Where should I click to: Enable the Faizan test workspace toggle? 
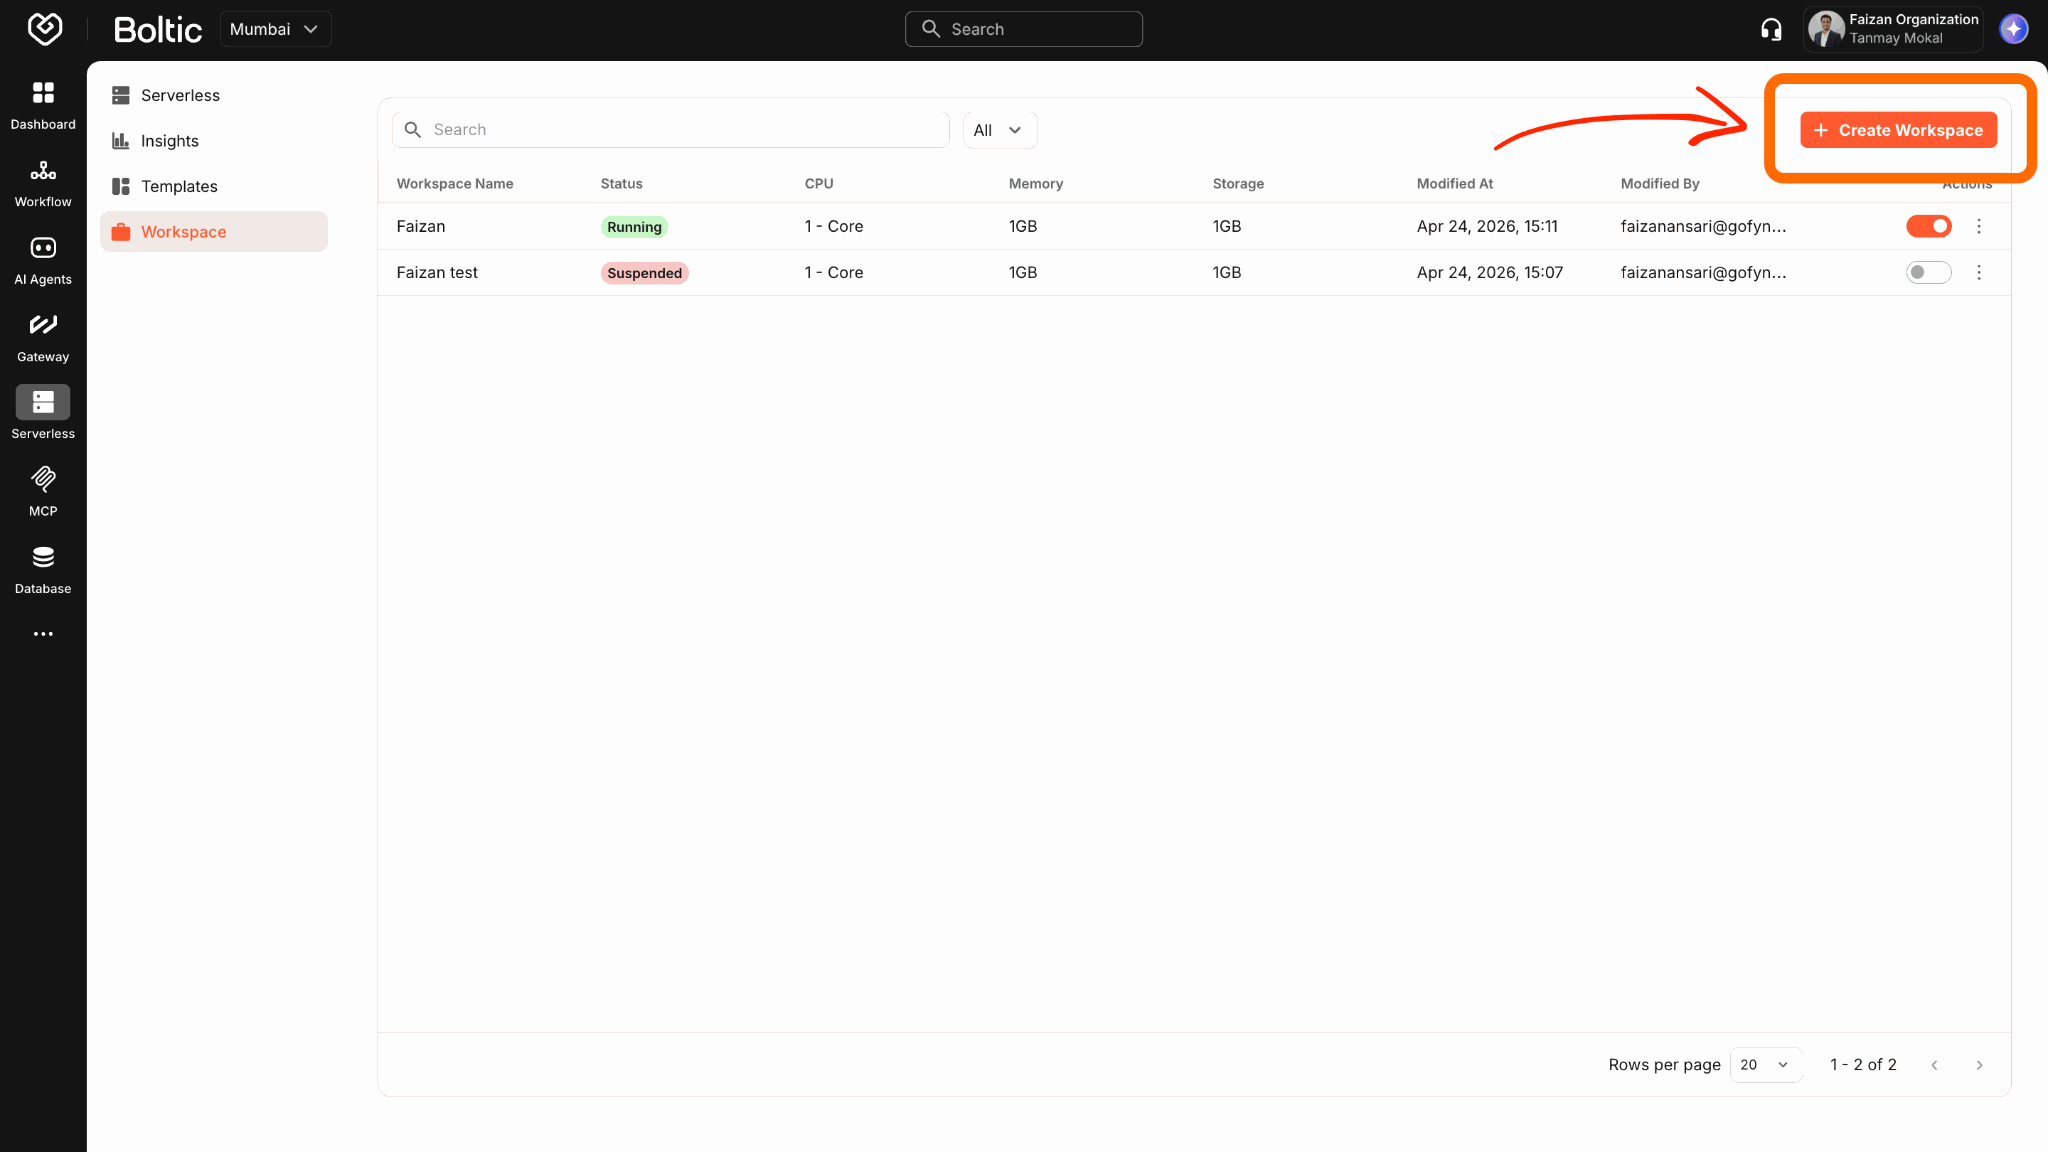pos(1928,273)
